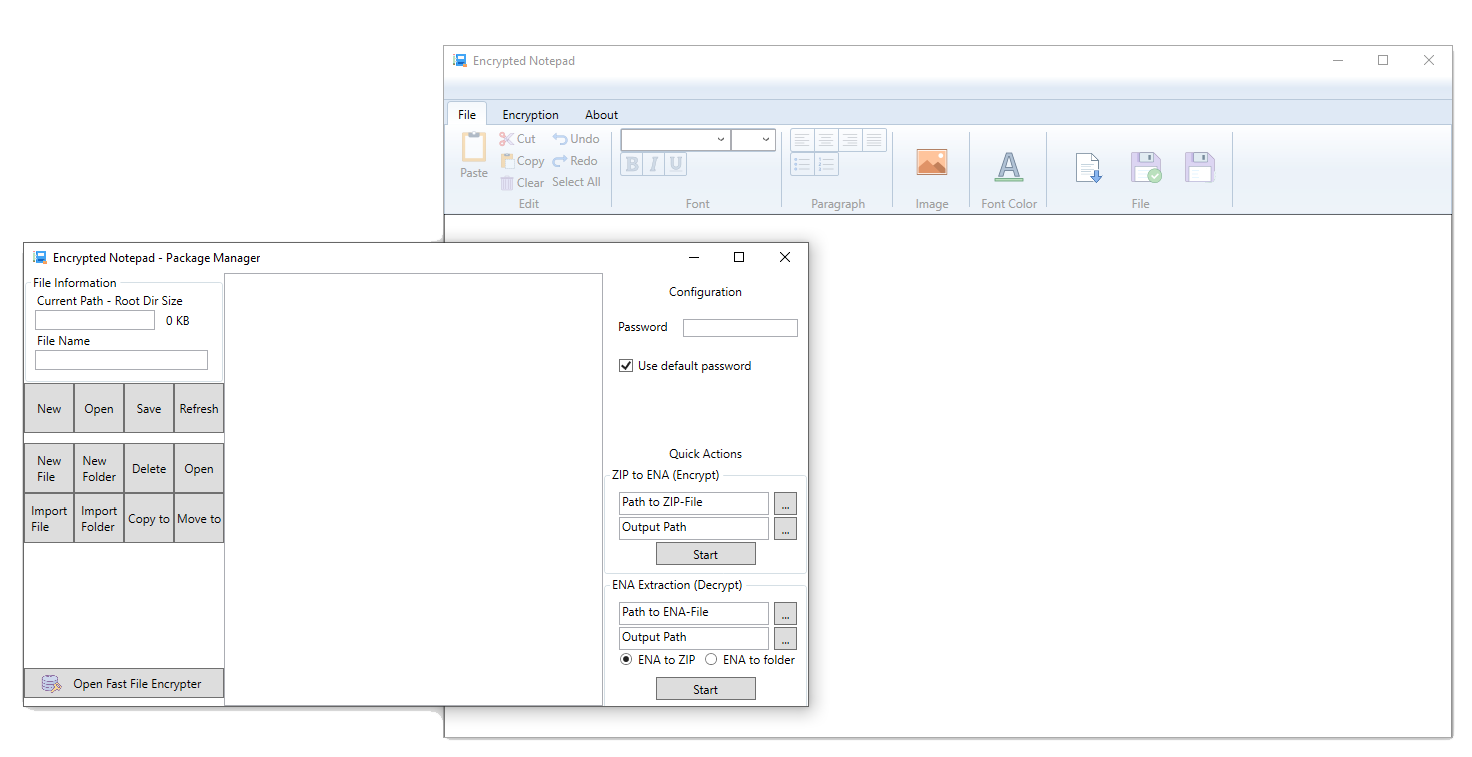The width and height of the screenshot is (1472, 757).
Task: Click the Paste clipboard icon
Action: [x=473, y=148]
